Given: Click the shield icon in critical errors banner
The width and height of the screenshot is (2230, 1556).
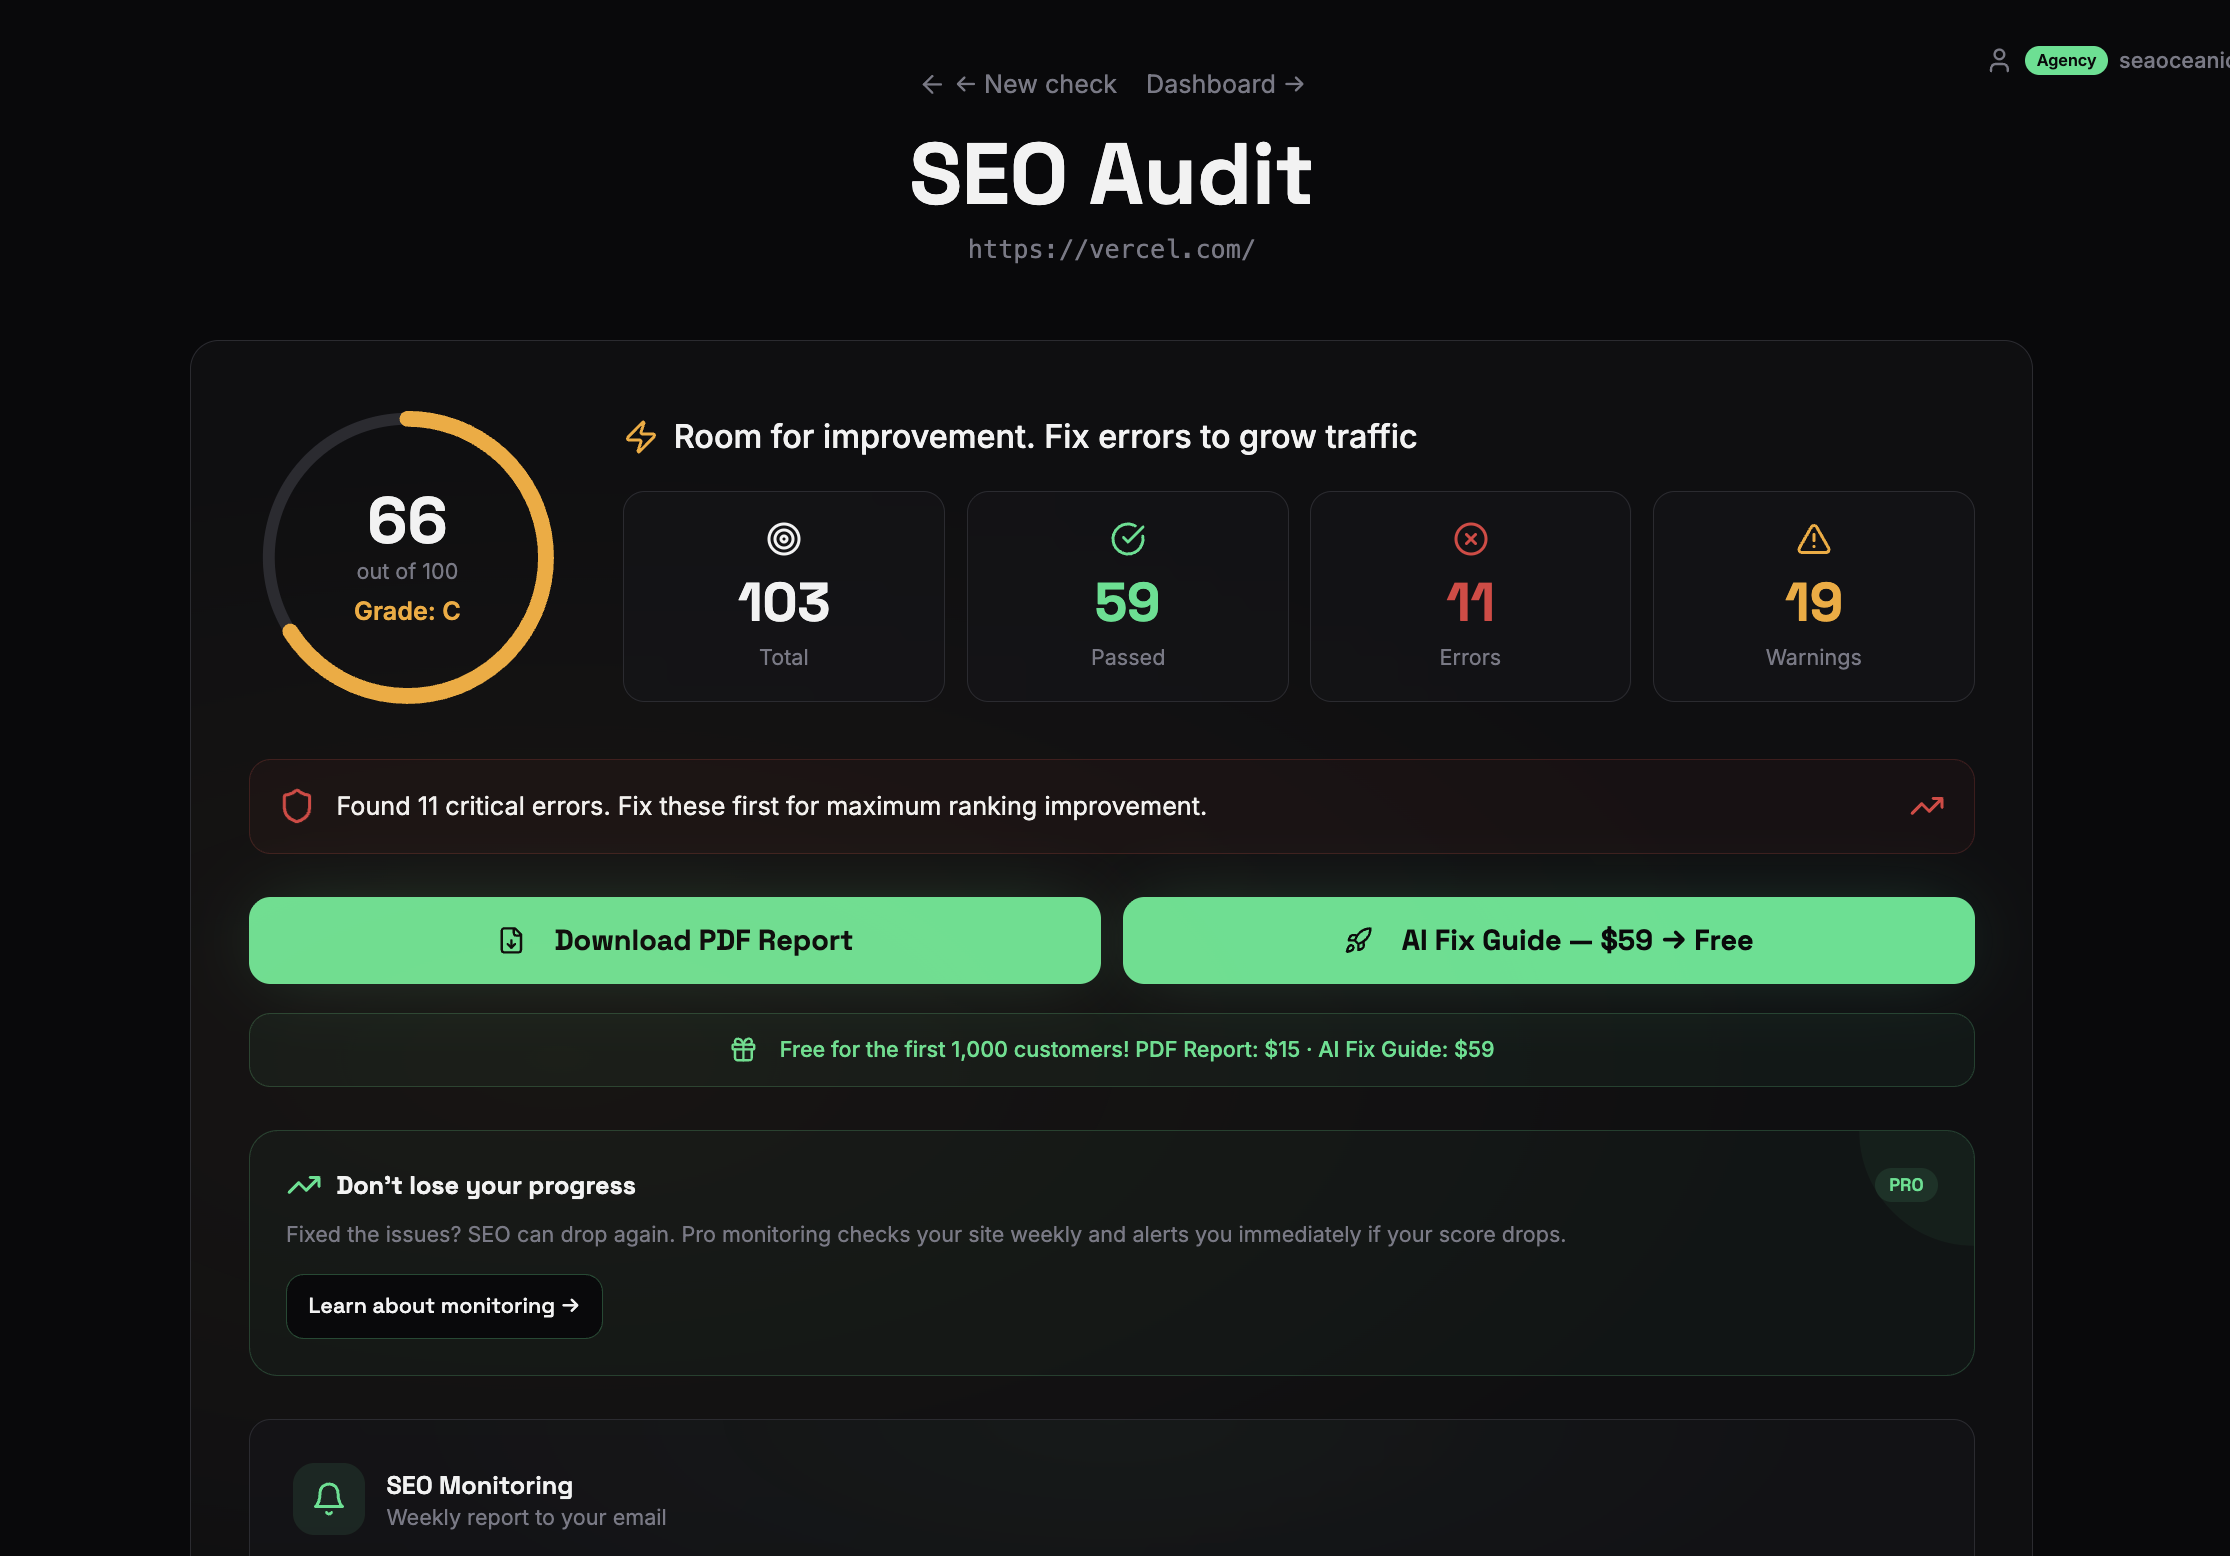Looking at the screenshot, I should pos(297,806).
